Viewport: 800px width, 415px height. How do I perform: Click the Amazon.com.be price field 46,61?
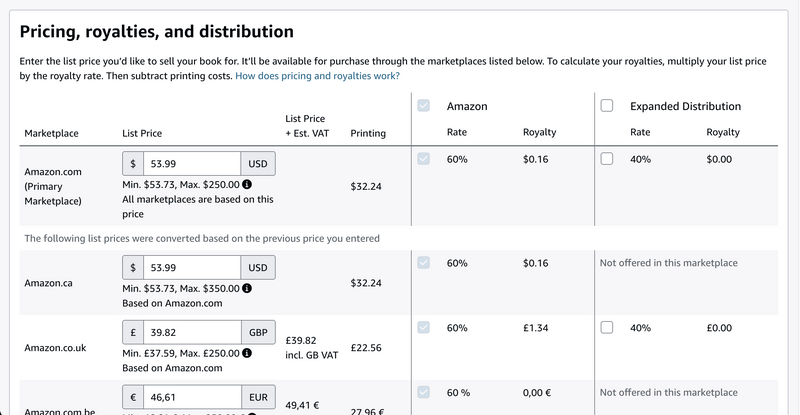192,397
